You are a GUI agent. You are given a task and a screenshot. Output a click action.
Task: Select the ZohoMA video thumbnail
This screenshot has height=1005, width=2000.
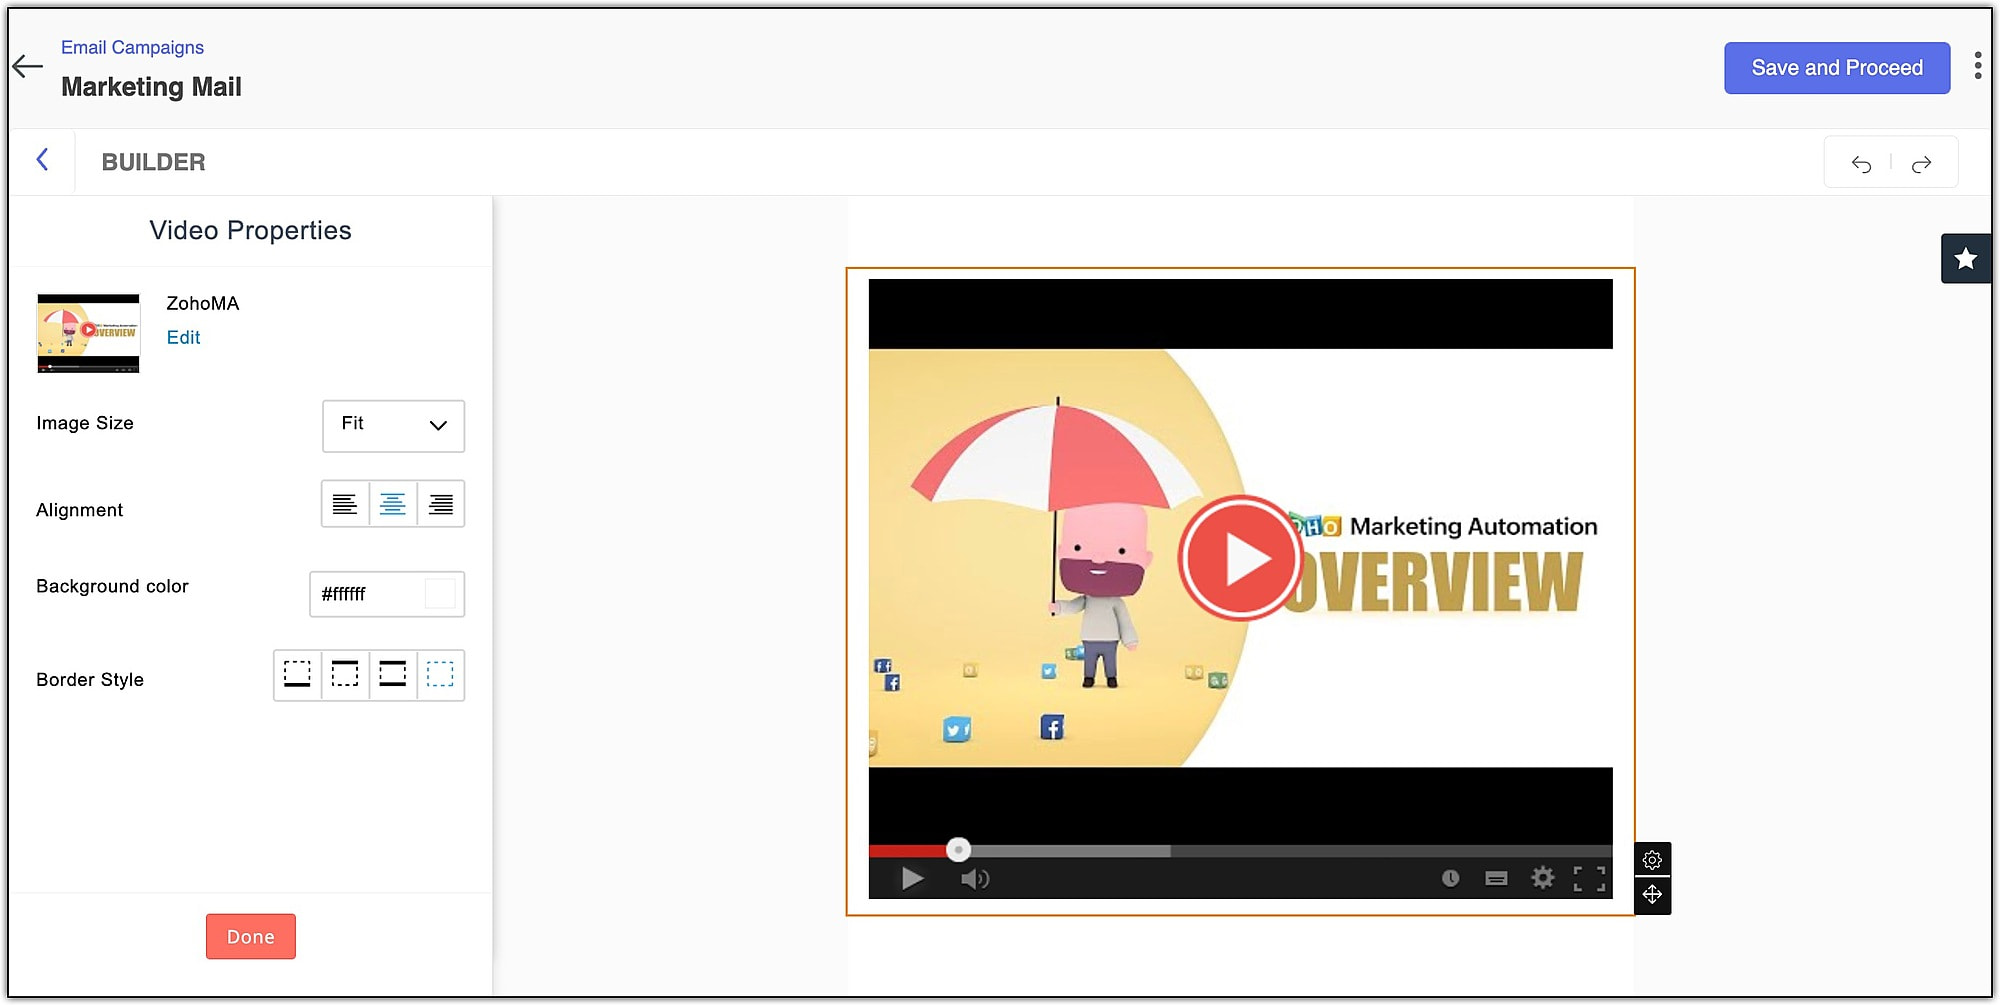88,333
